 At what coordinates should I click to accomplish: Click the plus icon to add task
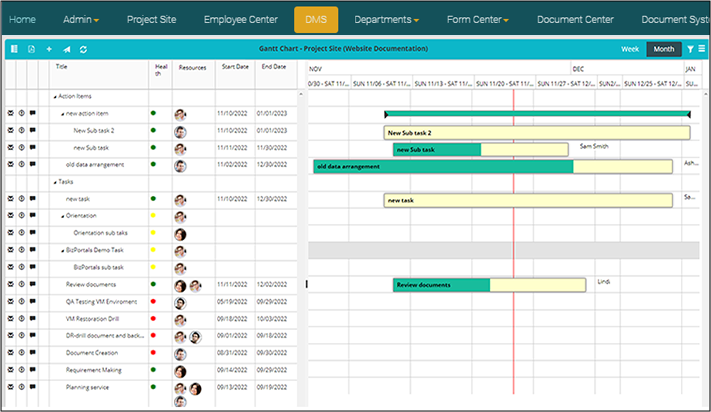[49, 49]
